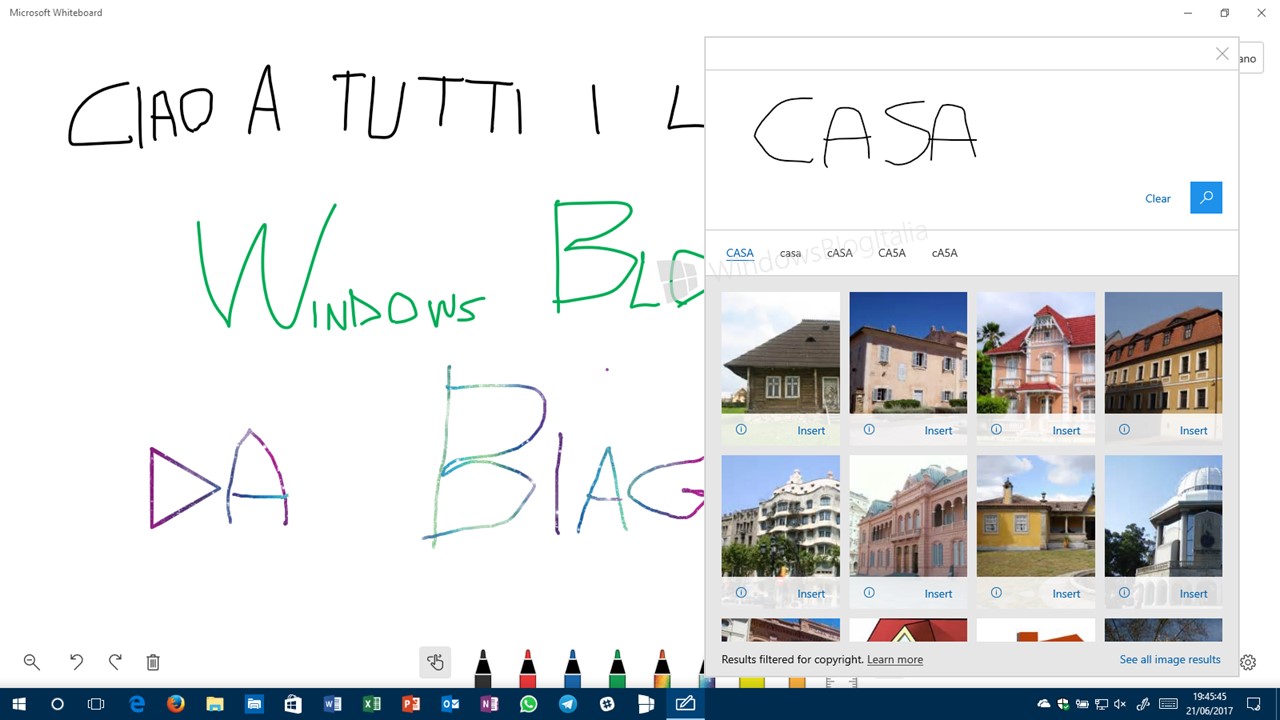This screenshot has height=720, width=1280.
Task: Open 'See all image results' link
Action: [x=1170, y=660]
